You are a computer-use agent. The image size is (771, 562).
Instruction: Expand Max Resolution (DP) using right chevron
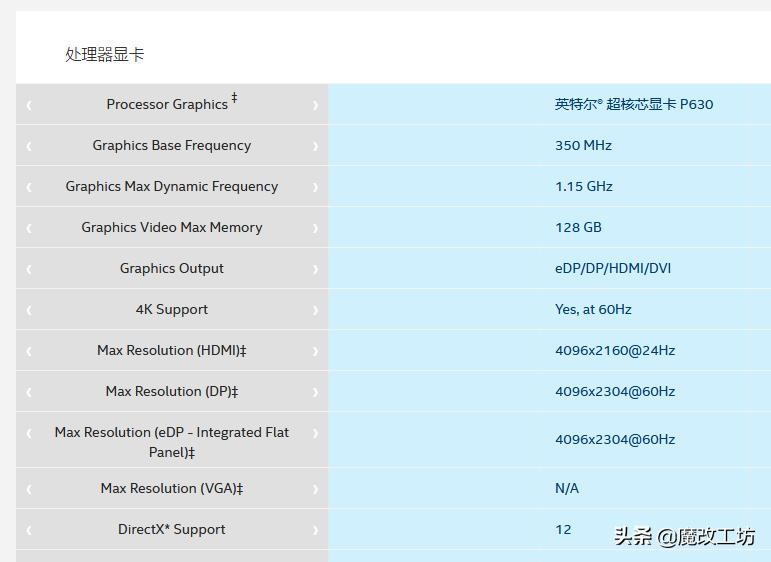pos(315,392)
